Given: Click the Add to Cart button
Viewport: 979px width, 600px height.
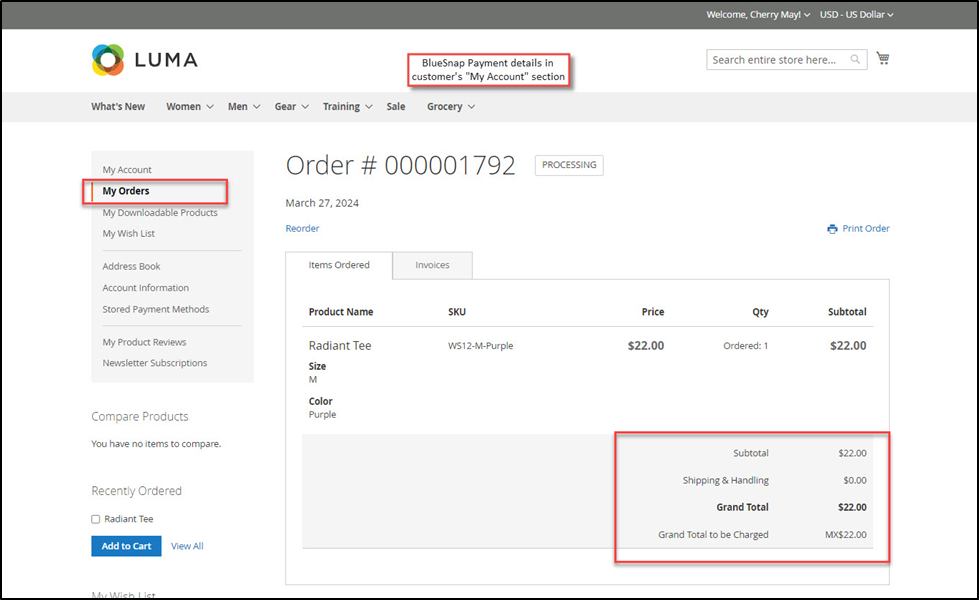Looking at the screenshot, I should [x=126, y=546].
